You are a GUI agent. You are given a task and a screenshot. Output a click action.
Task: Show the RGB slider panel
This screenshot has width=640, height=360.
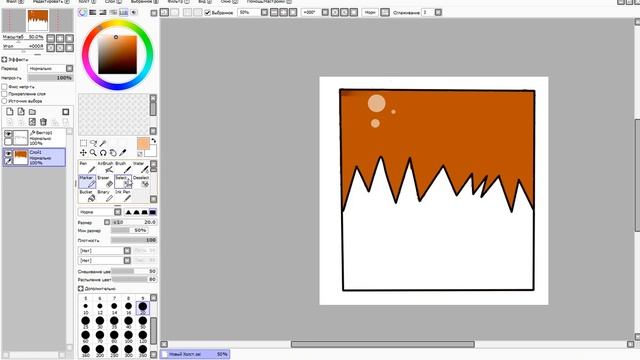[93, 13]
